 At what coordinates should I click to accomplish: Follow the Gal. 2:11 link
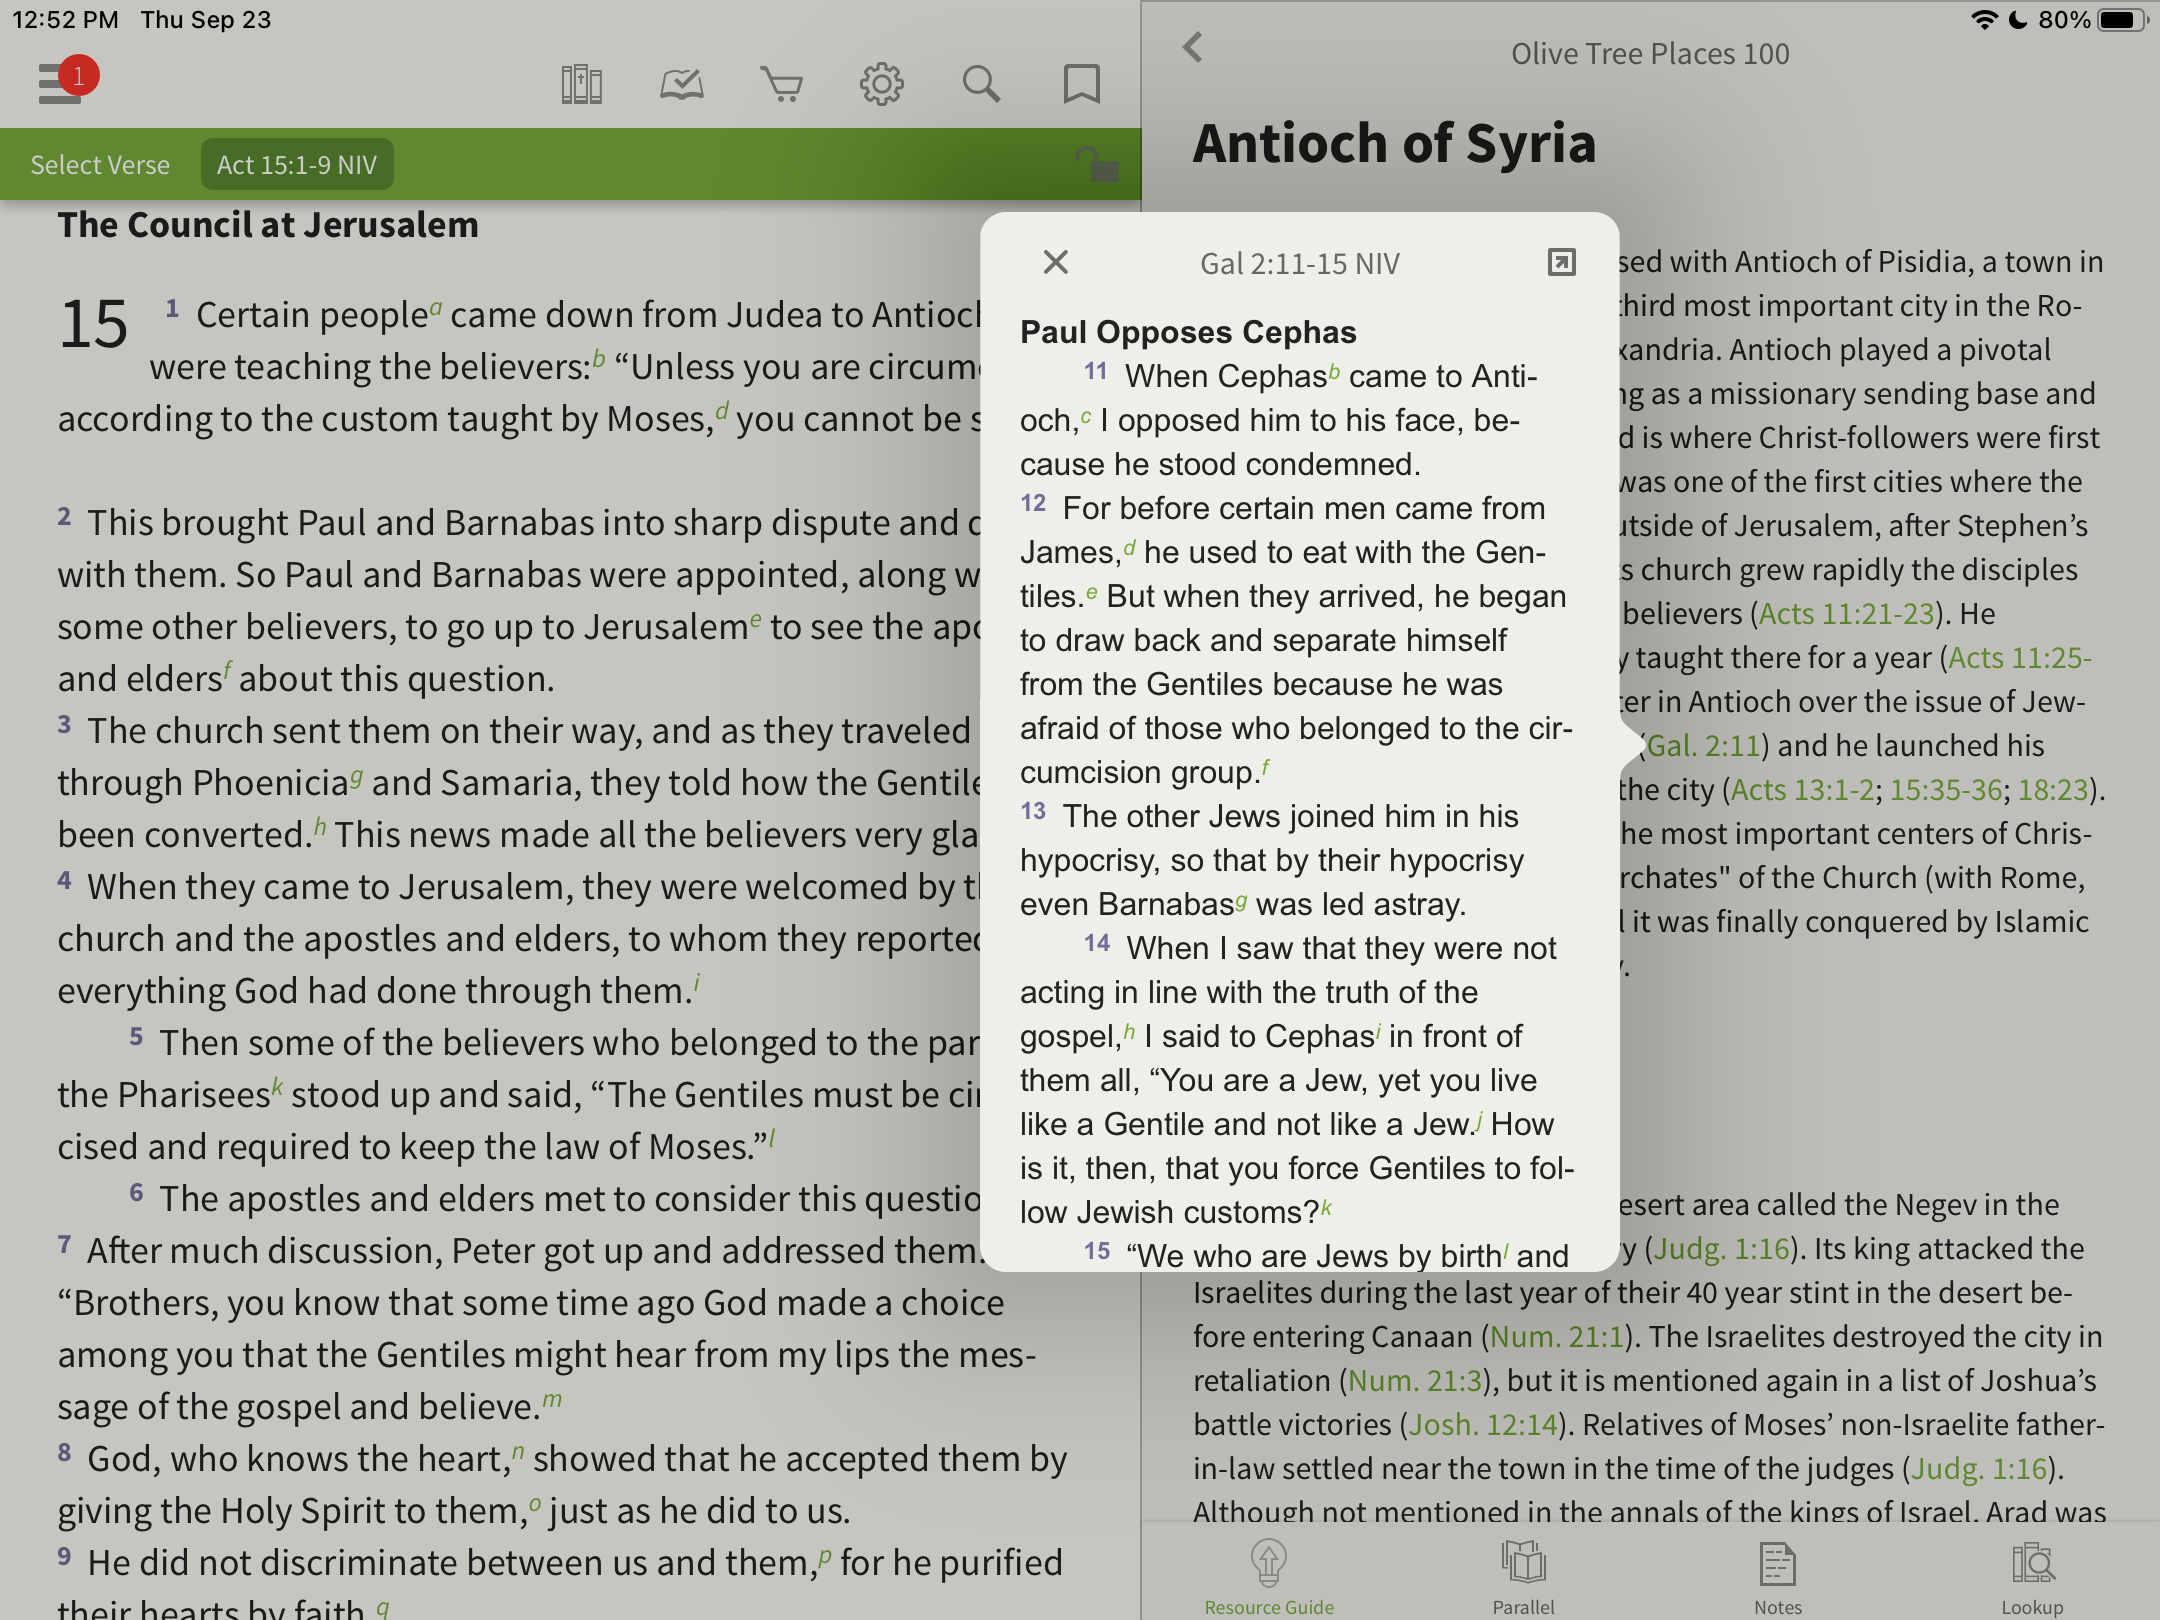[x=1703, y=745]
